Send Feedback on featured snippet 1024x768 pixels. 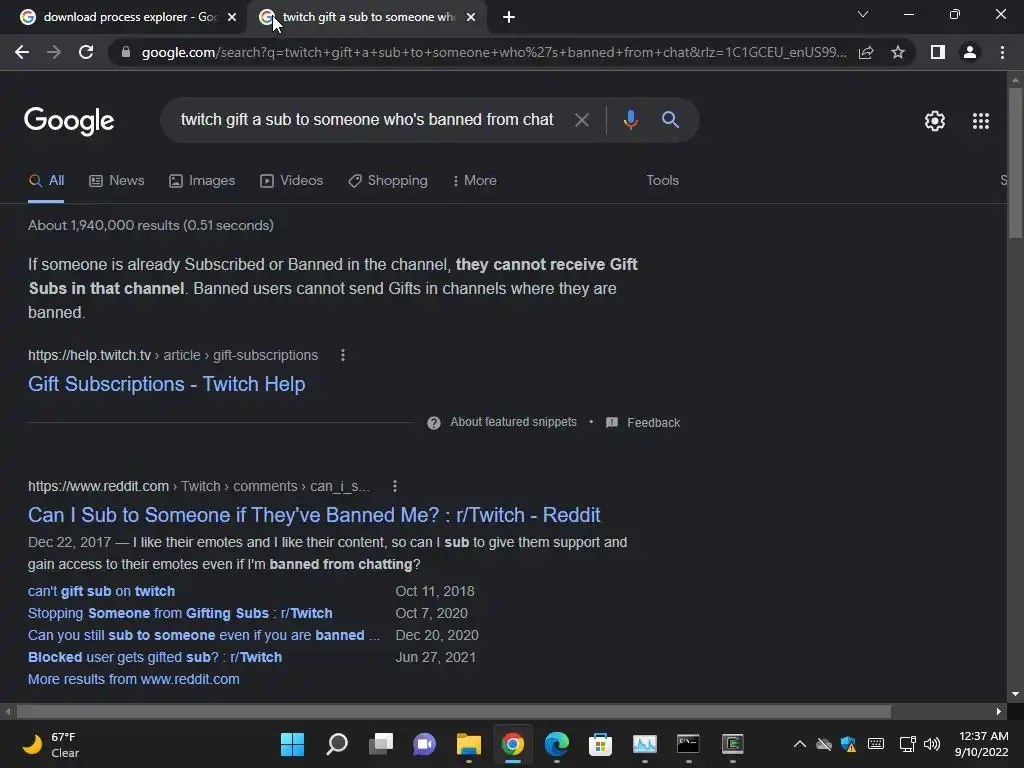(643, 423)
